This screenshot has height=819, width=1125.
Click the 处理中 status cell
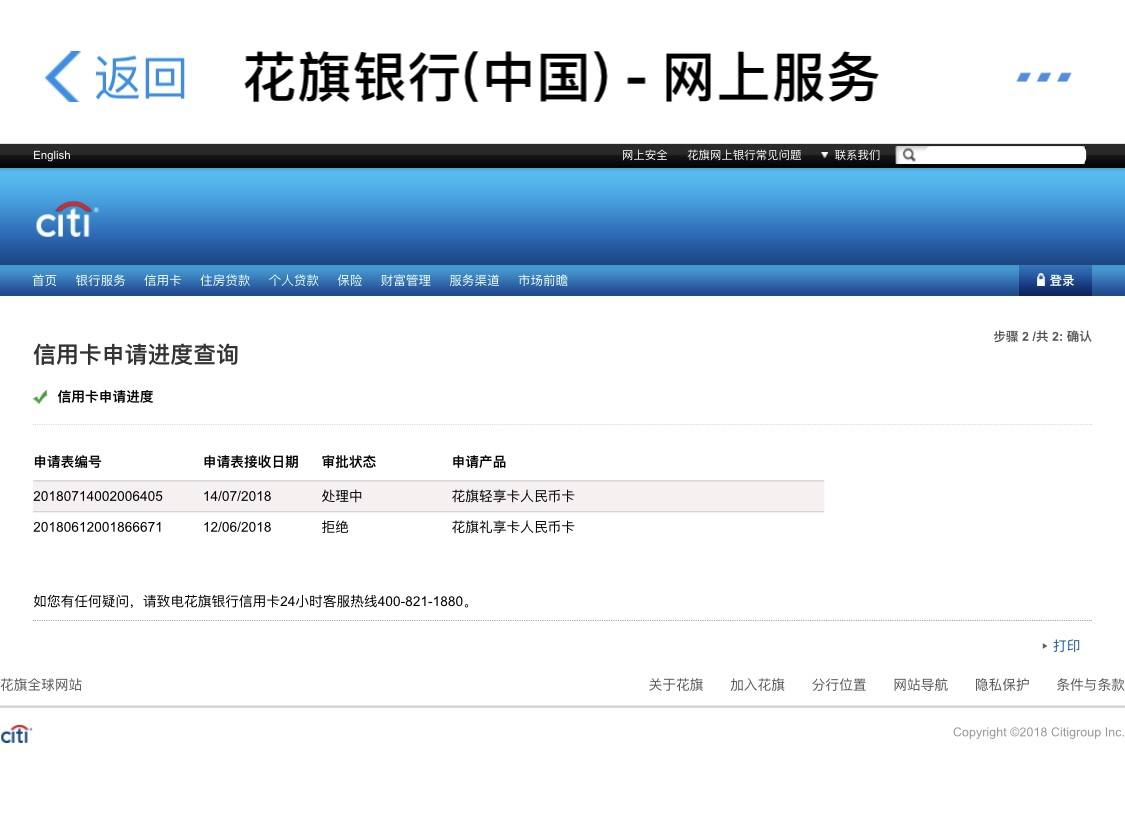pos(342,496)
